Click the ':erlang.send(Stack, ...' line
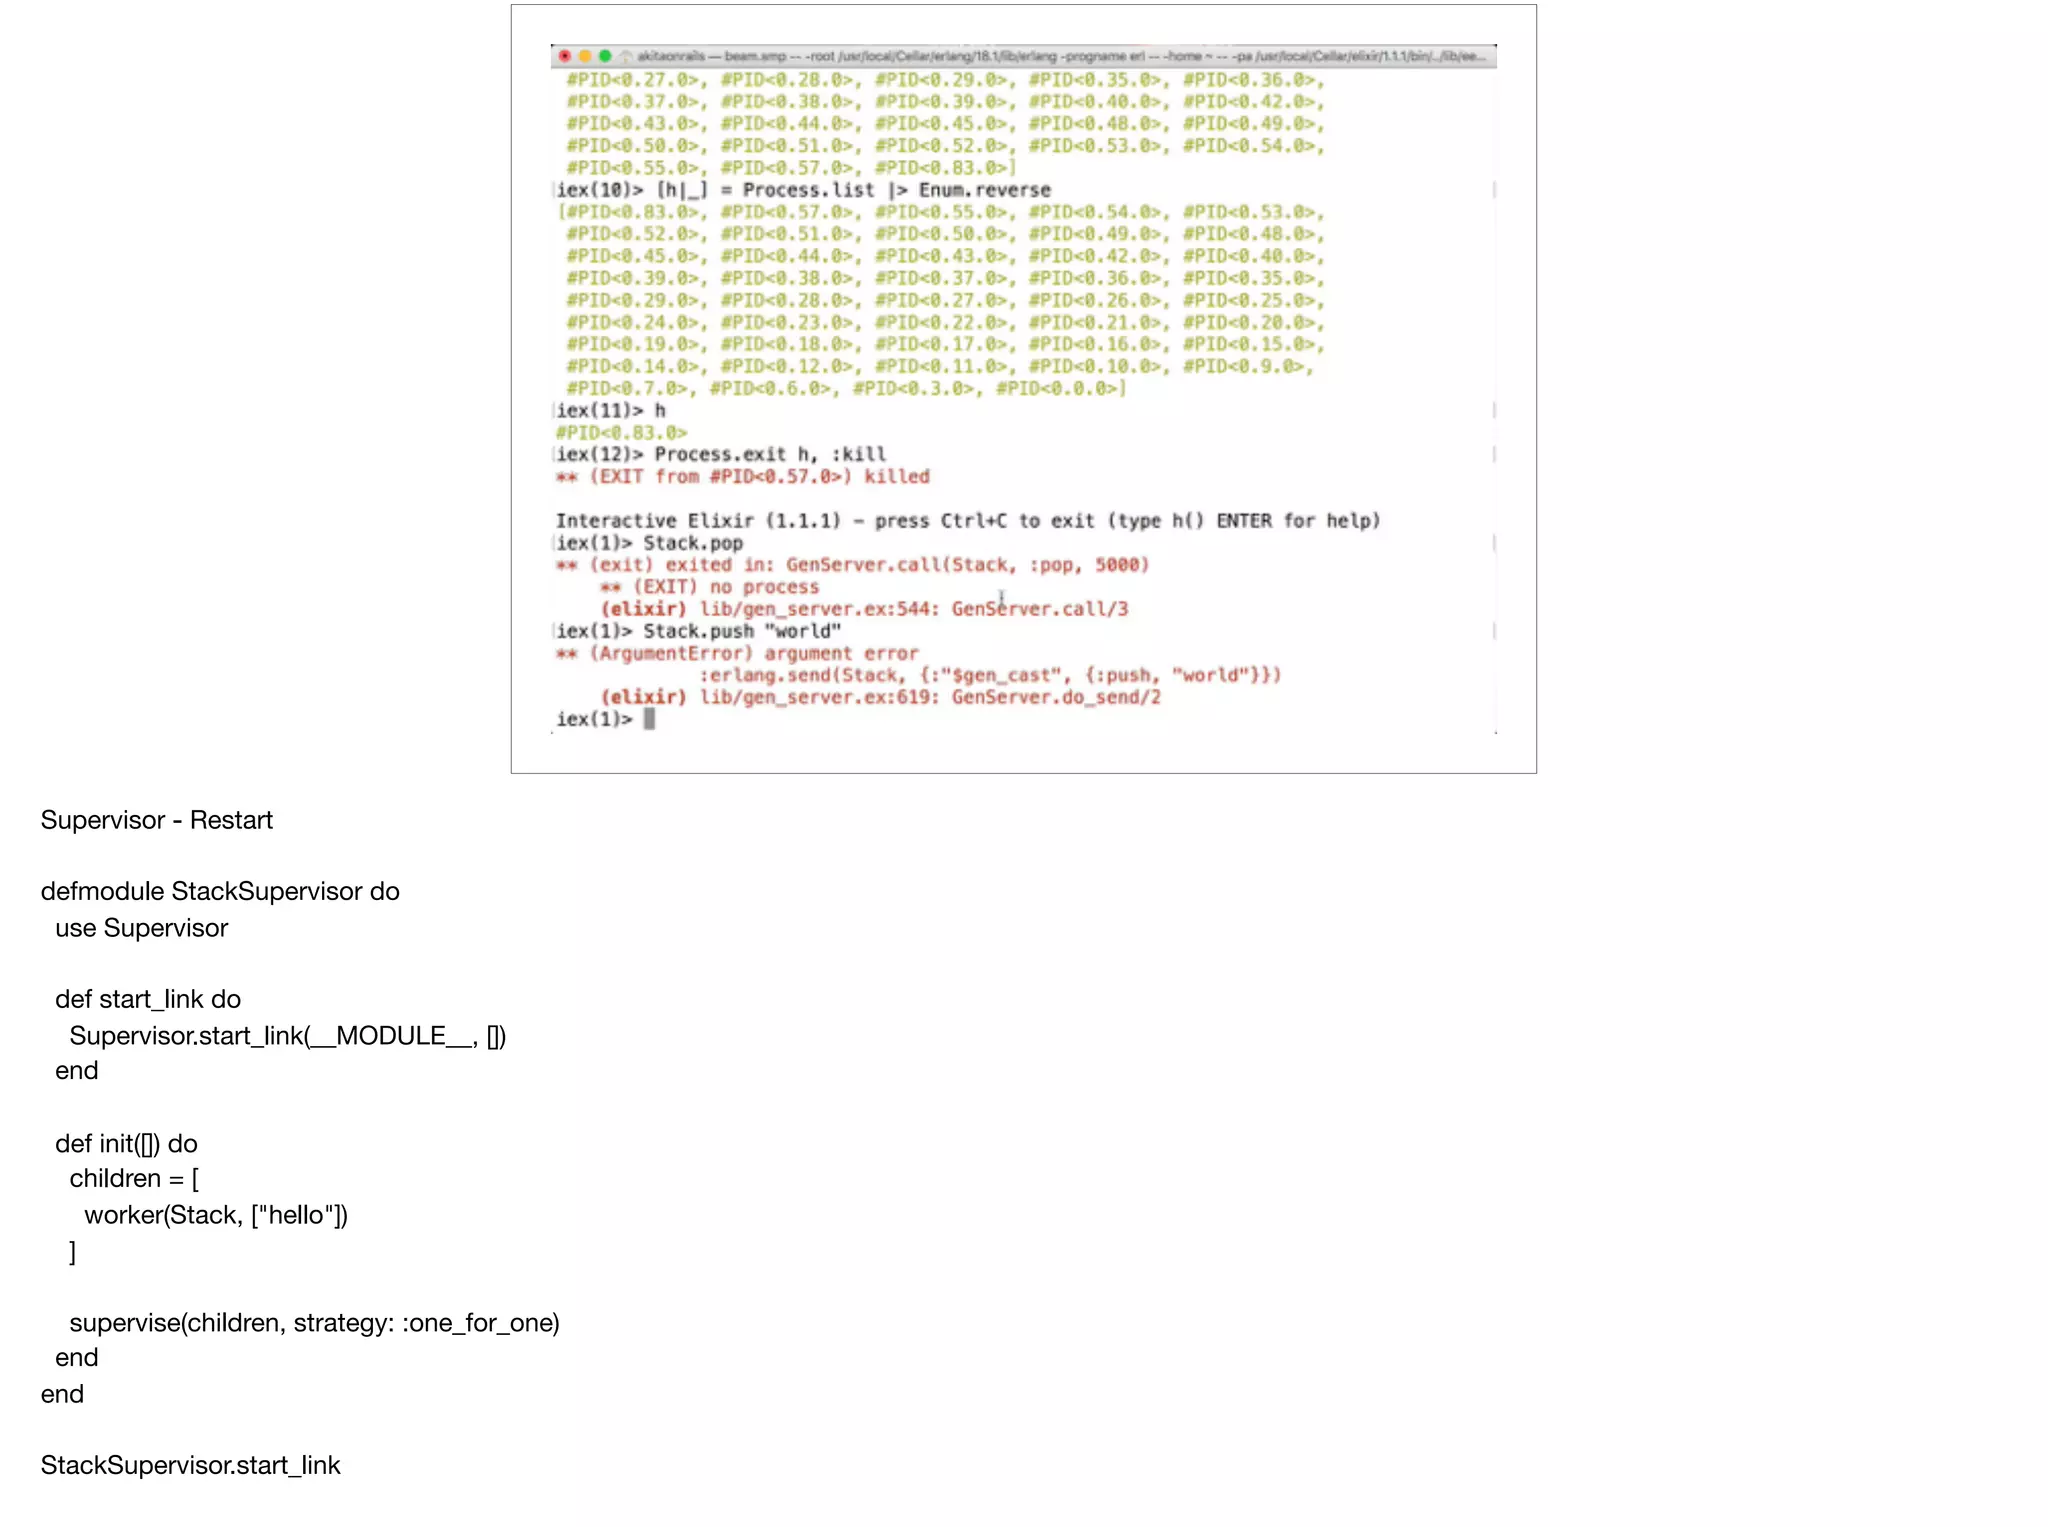The image size is (2048, 1527). 990,675
